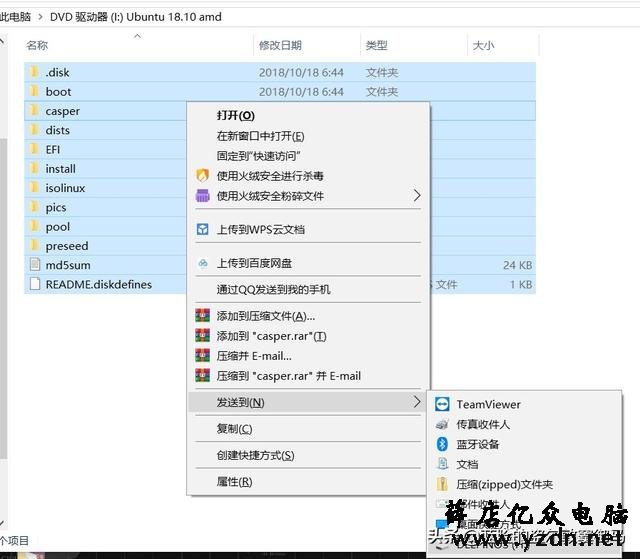
Task: Click WinRAR icon beside 压缩并 E-mail
Action: click(202, 356)
